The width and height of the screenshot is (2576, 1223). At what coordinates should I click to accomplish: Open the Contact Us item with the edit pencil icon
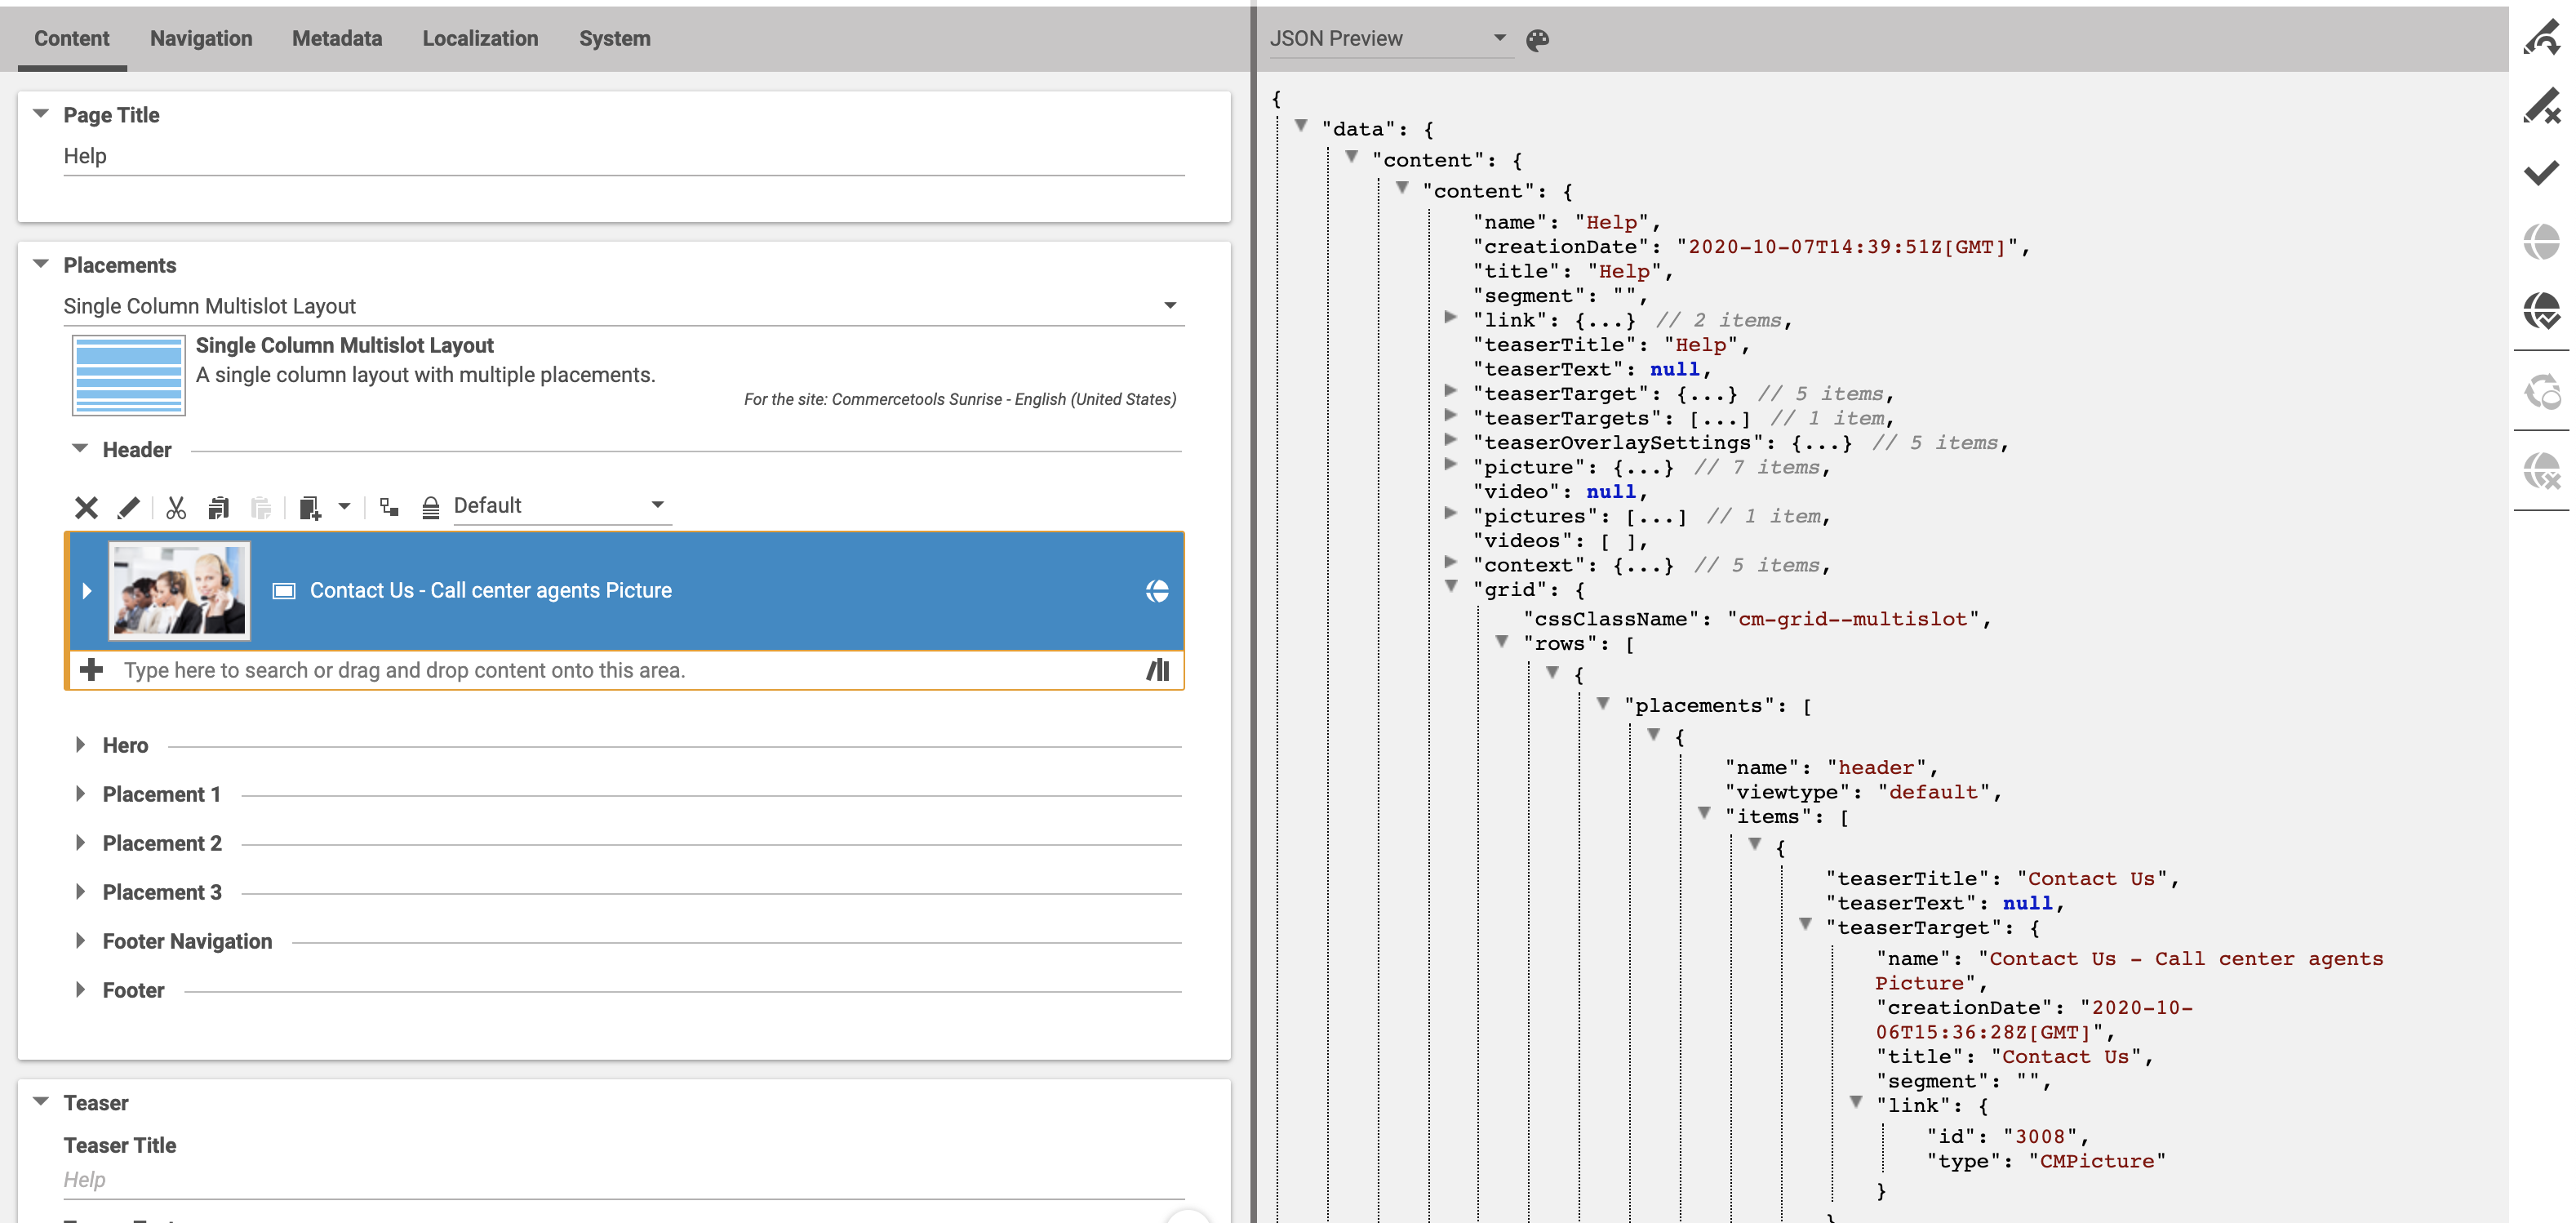[x=128, y=507]
